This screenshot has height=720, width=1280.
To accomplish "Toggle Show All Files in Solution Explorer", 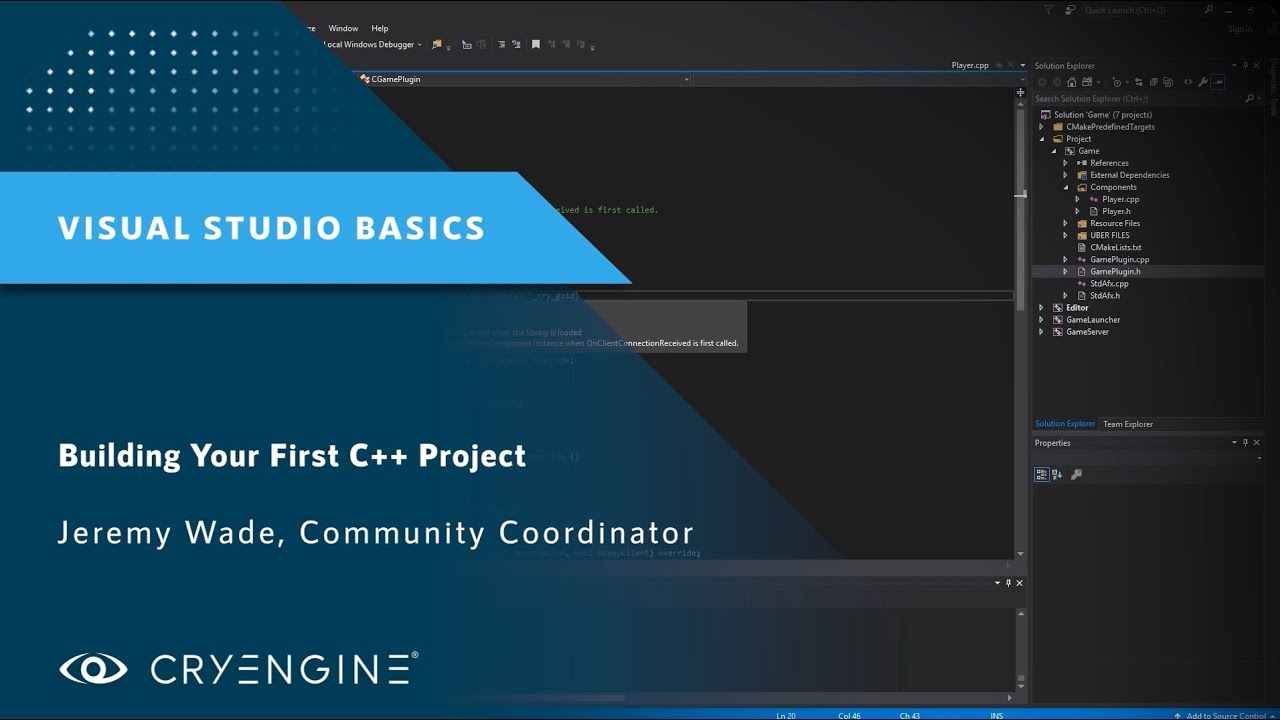I will 1168,82.
